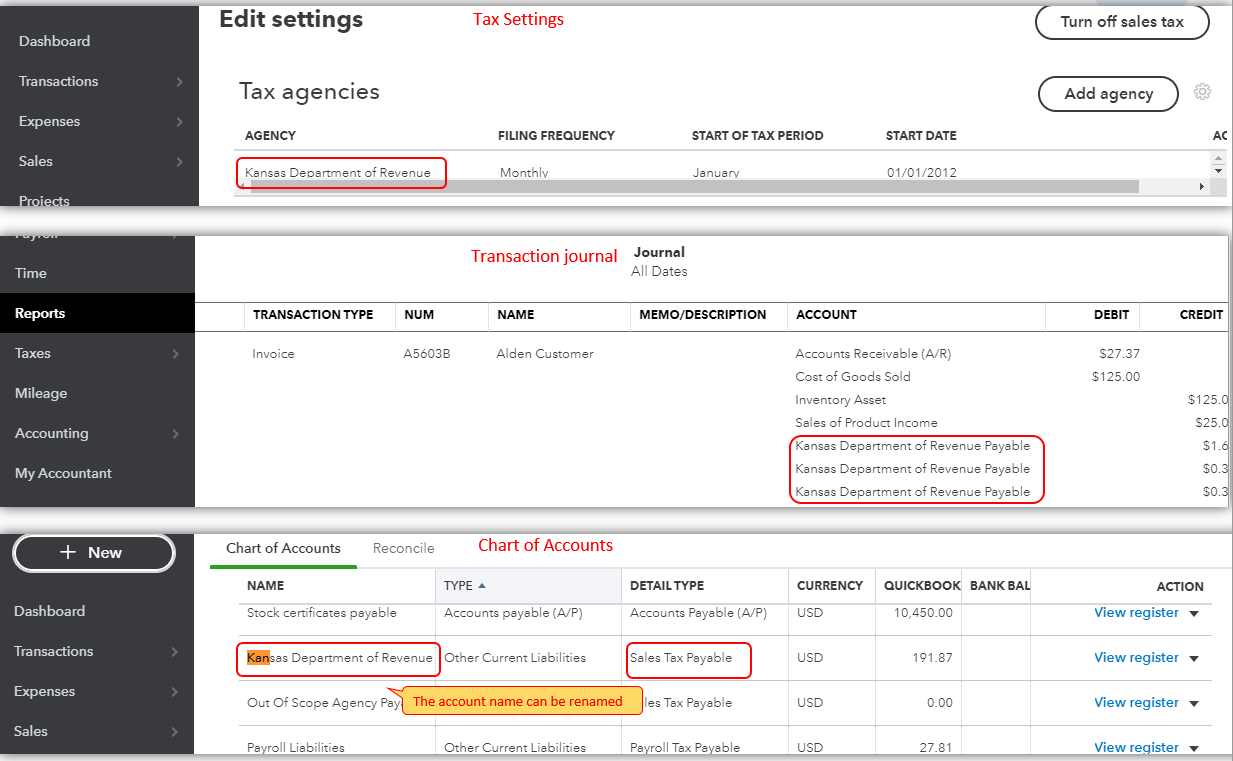Click the Add agency button
Screen dimensions: 1233x761
[x=1109, y=93]
